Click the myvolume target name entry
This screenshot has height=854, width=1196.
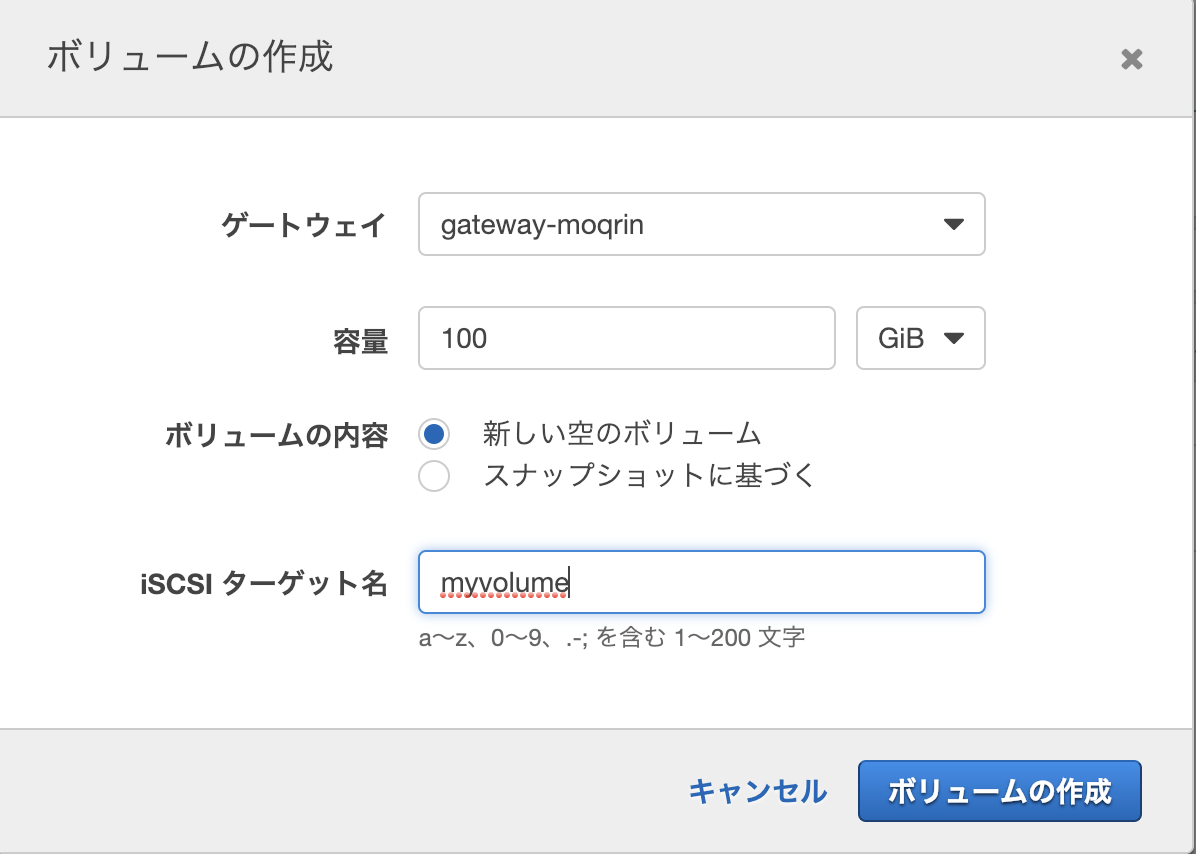700,582
